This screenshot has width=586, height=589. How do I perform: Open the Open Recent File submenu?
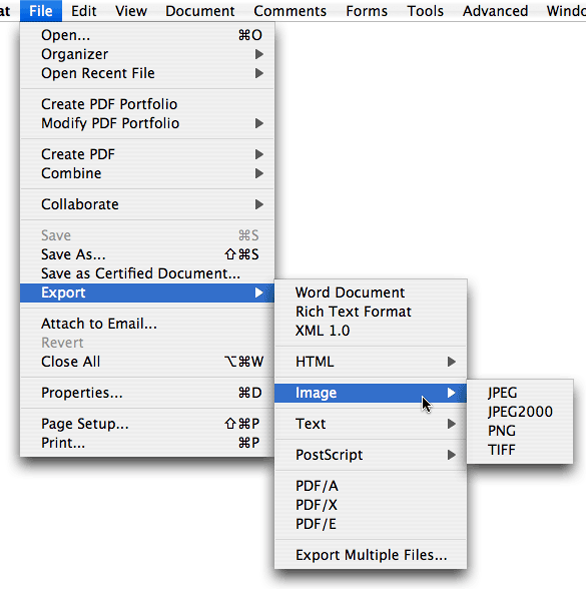147,73
